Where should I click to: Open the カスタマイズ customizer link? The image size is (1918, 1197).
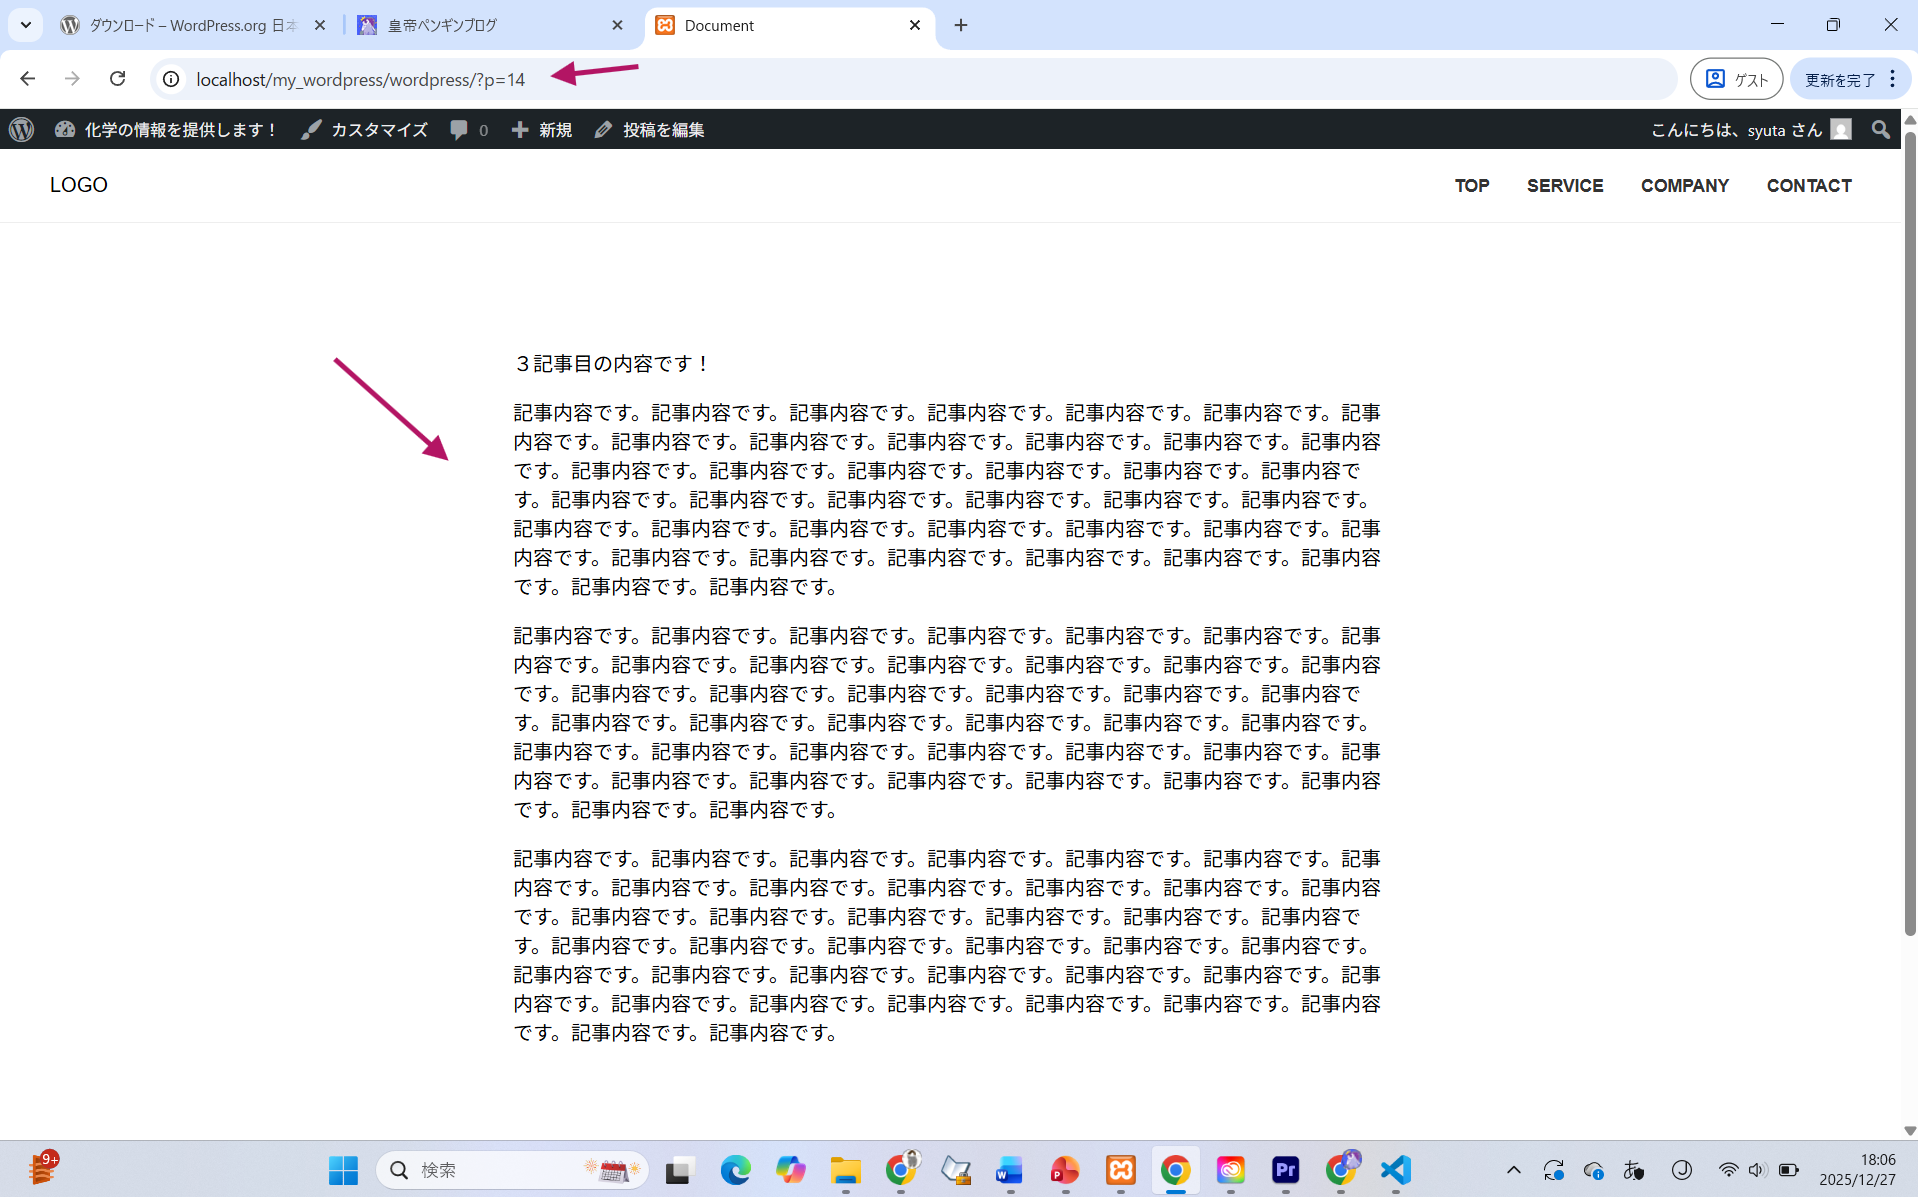365,130
